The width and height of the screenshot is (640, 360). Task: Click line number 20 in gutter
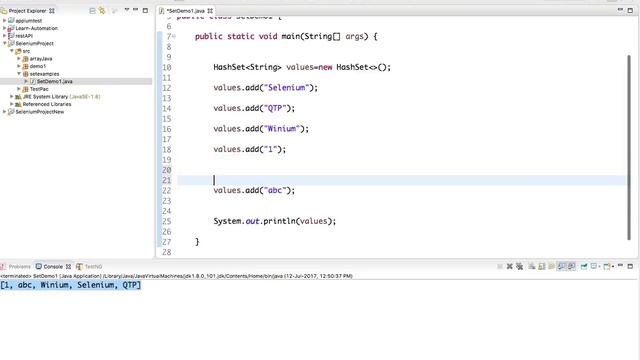(x=167, y=170)
